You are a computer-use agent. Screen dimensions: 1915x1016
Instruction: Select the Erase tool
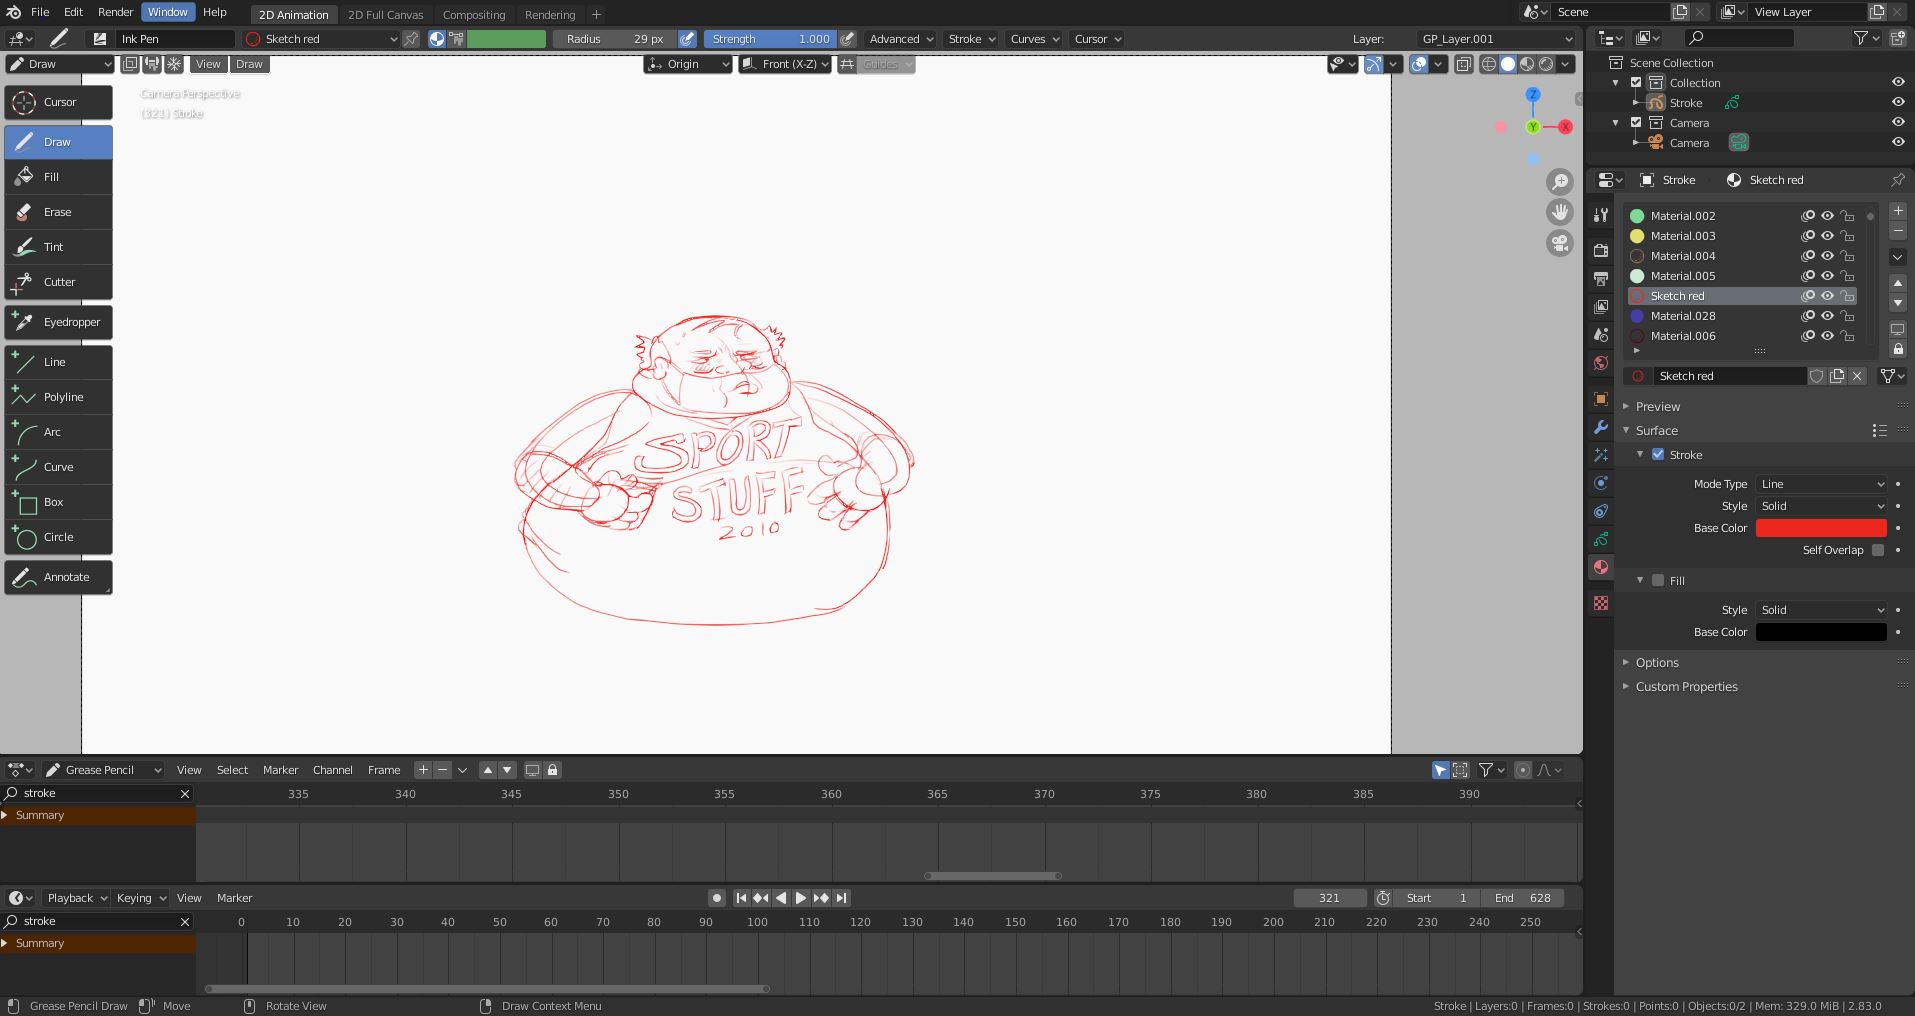pyautogui.click(x=57, y=212)
